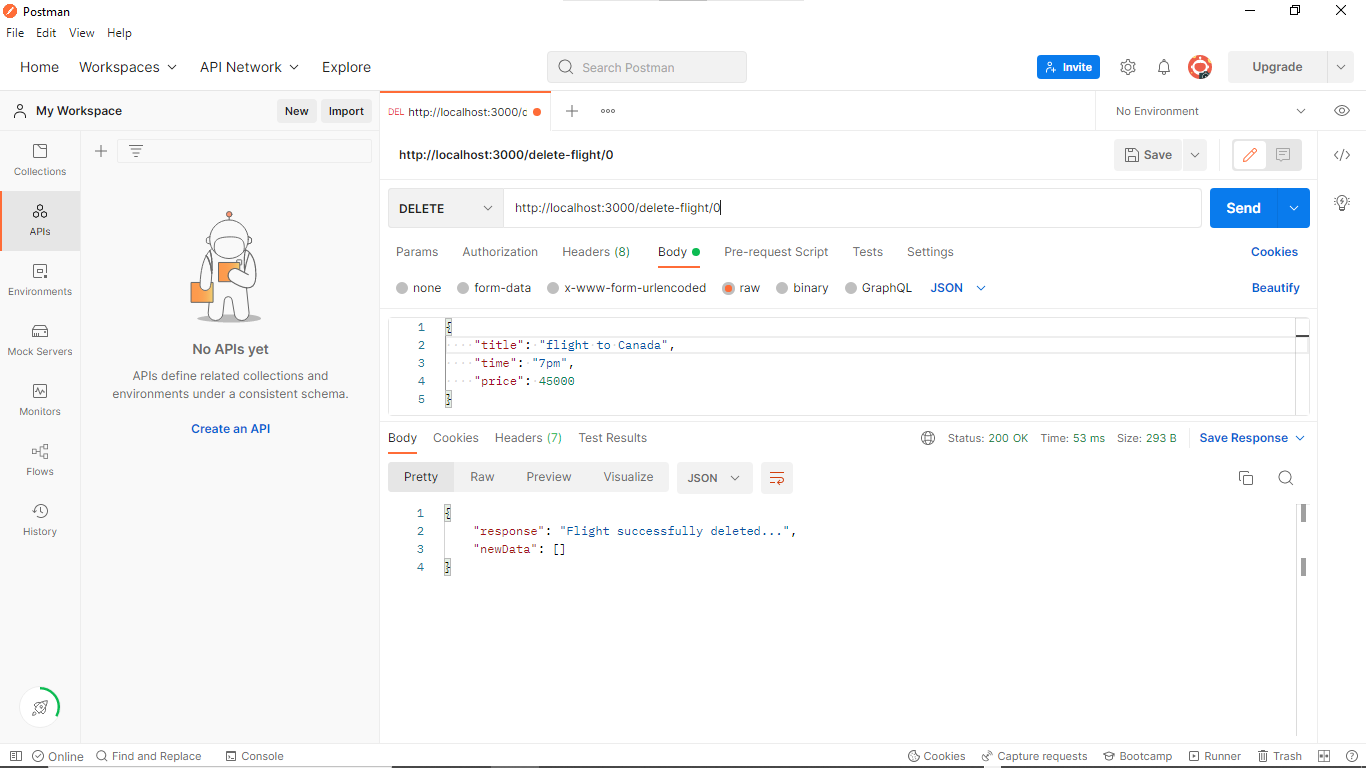This screenshot has height=768, width=1366.
Task: Open the DELETE method dropdown
Action: click(446, 208)
